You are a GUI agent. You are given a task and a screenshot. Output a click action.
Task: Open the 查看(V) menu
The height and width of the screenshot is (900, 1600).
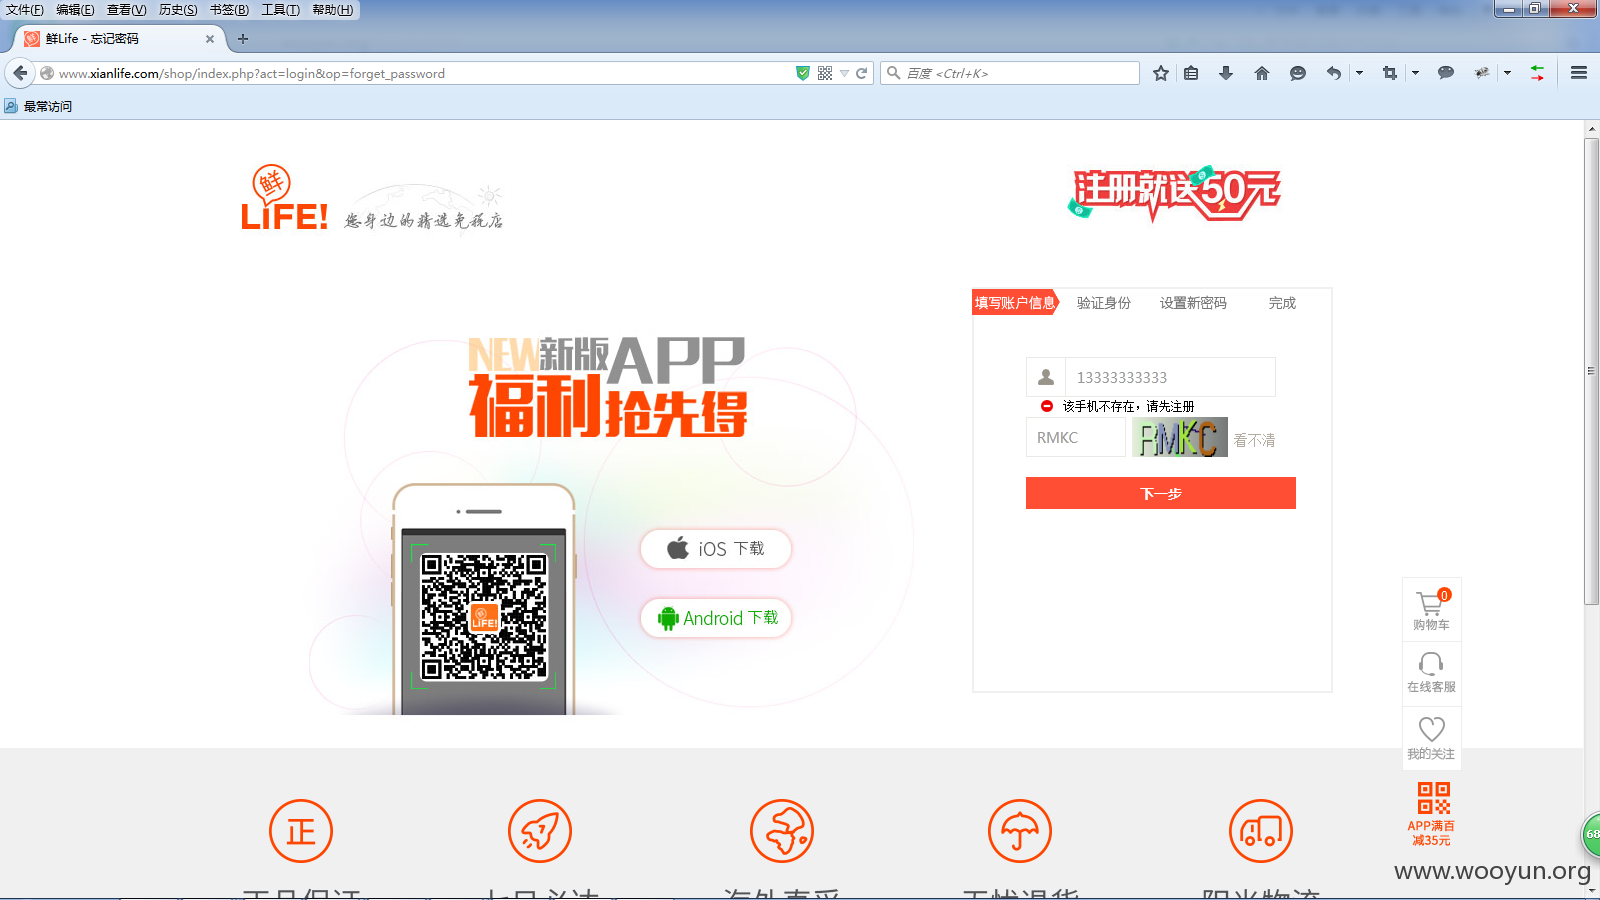(127, 10)
